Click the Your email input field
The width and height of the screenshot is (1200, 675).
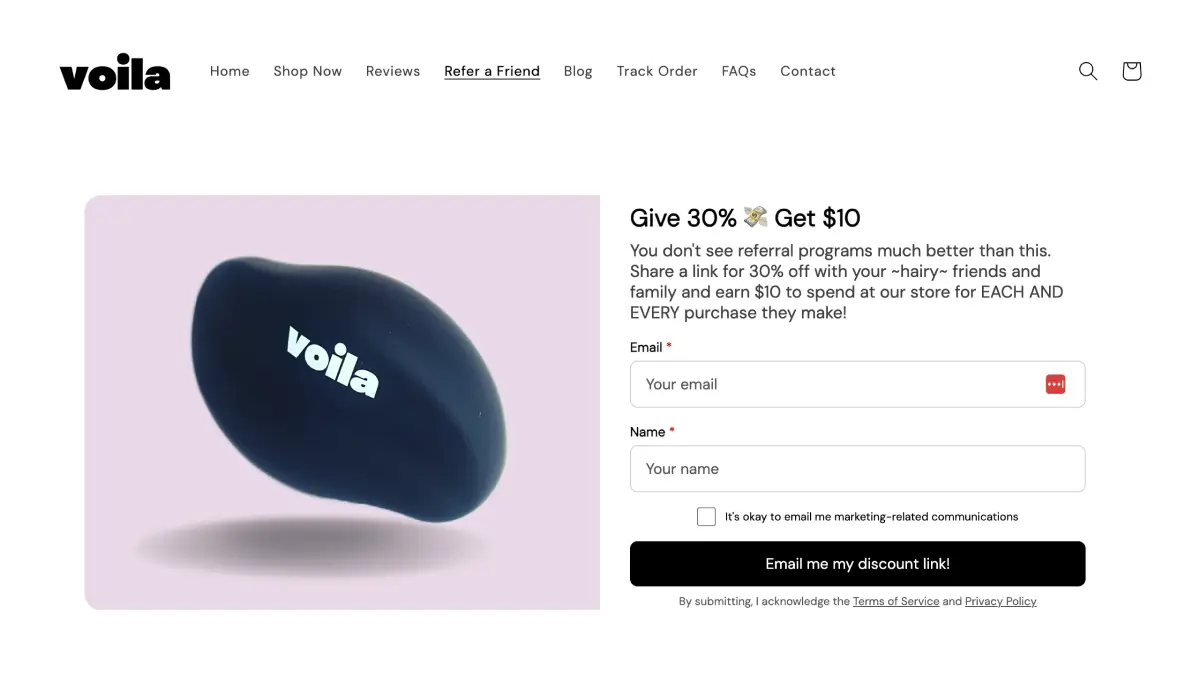(x=835, y=384)
